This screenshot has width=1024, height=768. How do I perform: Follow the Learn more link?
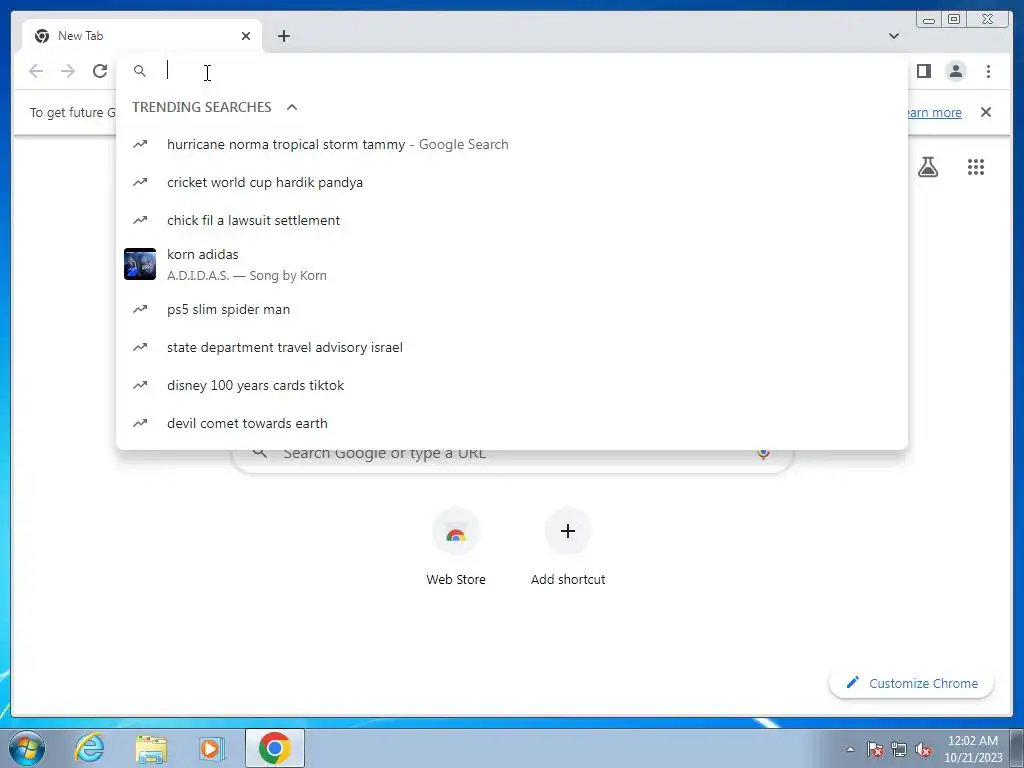point(934,112)
